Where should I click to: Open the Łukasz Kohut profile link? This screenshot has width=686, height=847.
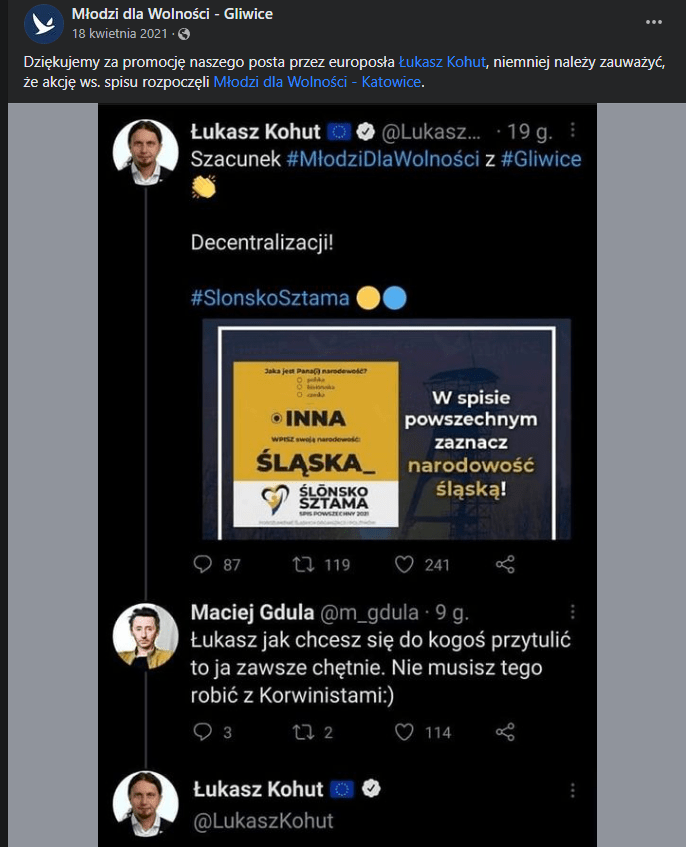point(444,62)
